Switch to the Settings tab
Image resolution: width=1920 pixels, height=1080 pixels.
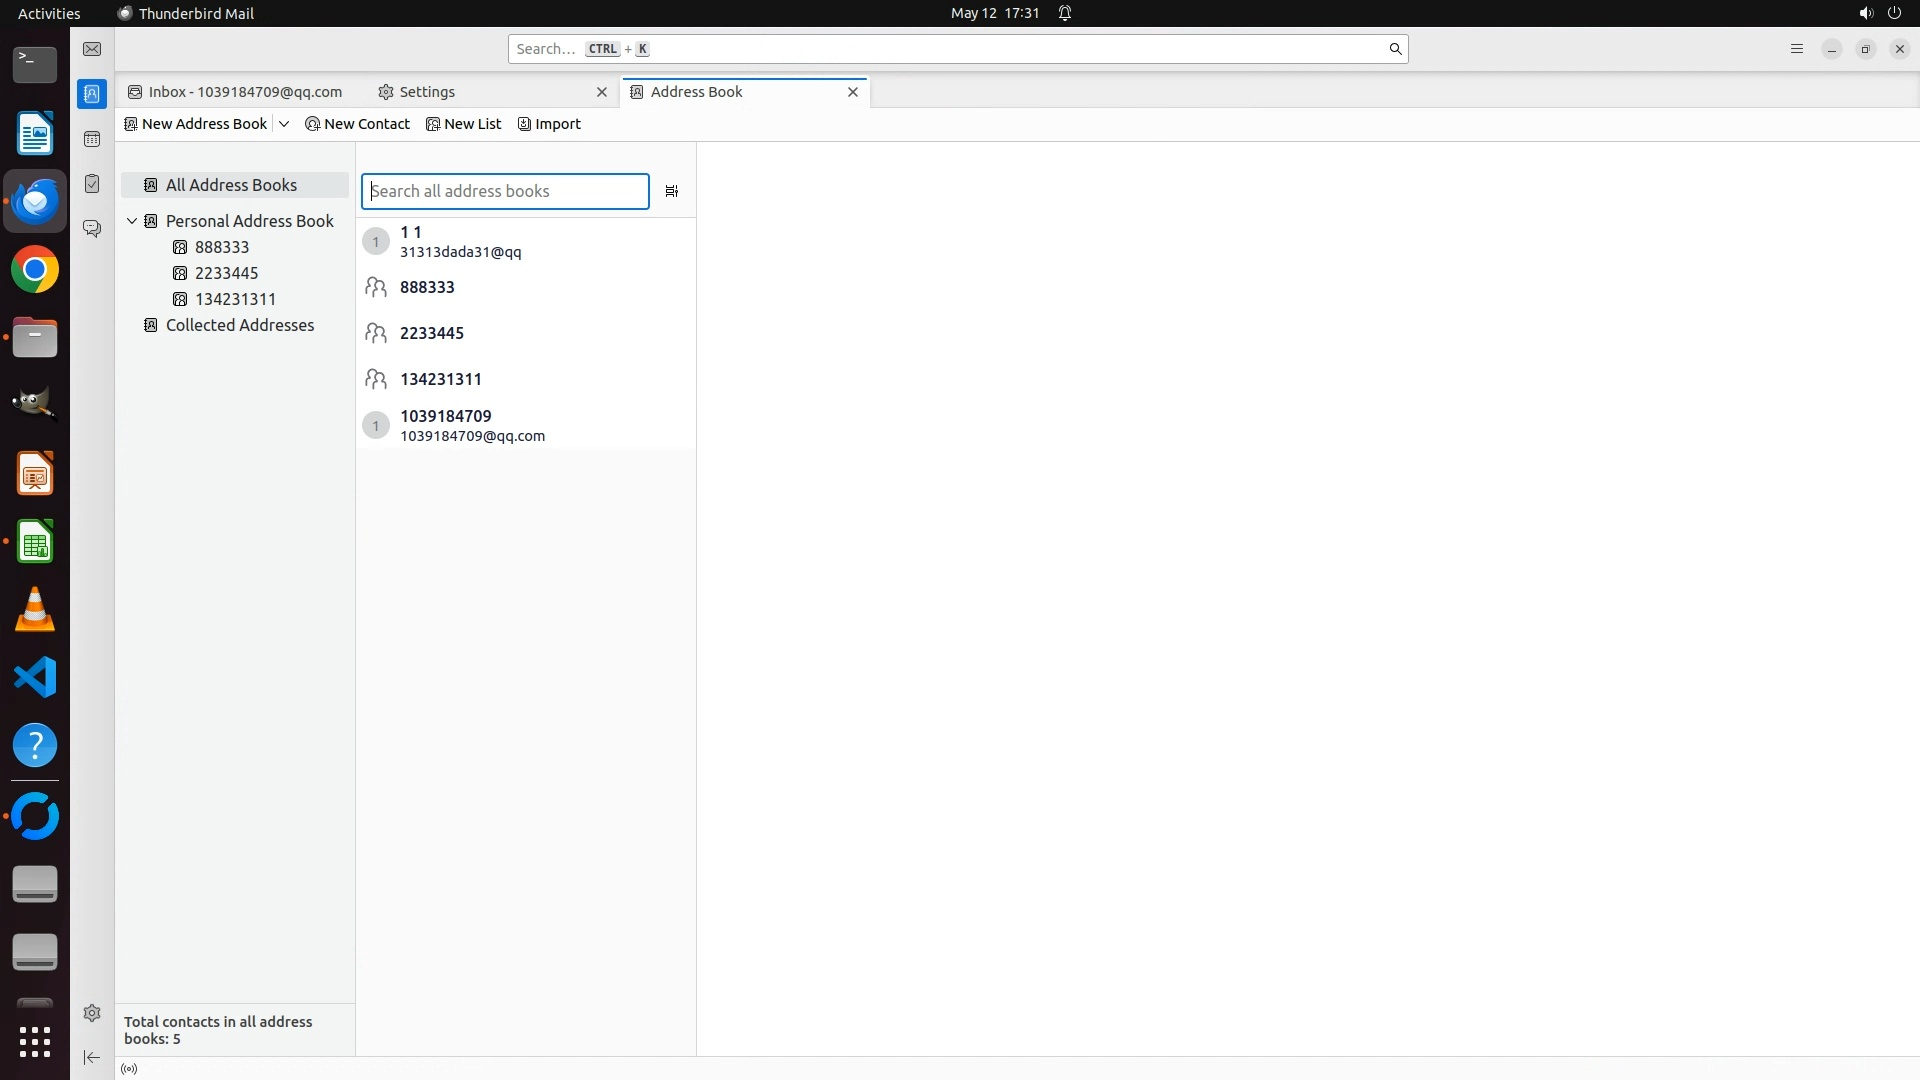pyautogui.click(x=427, y=92)
